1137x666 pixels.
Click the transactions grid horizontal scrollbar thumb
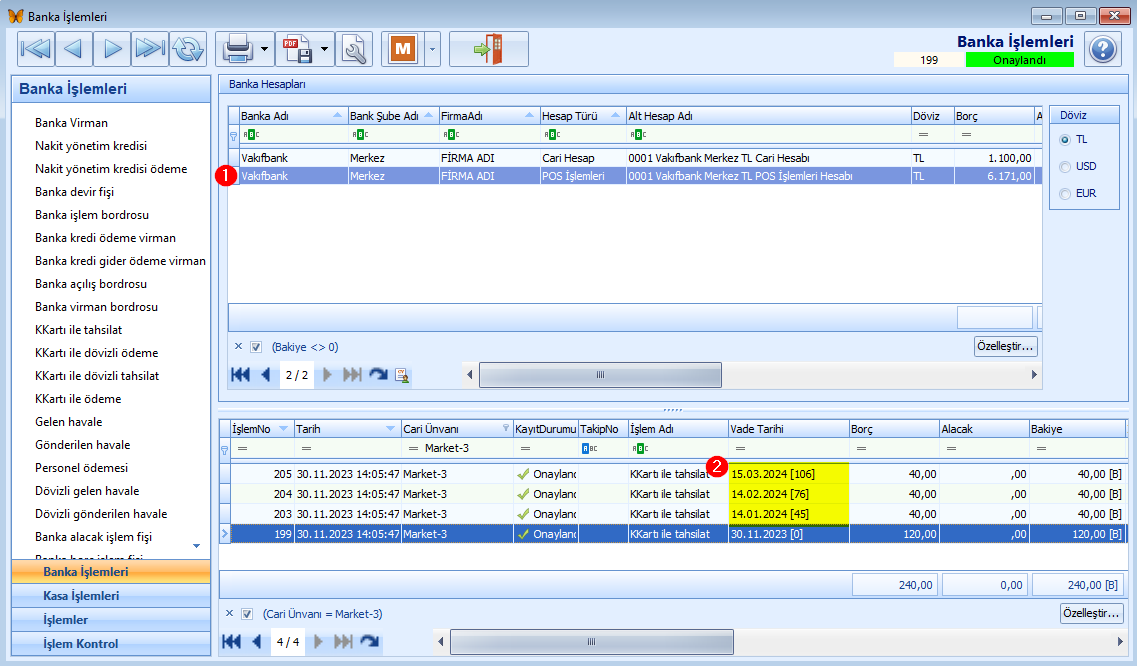point(592,642)
